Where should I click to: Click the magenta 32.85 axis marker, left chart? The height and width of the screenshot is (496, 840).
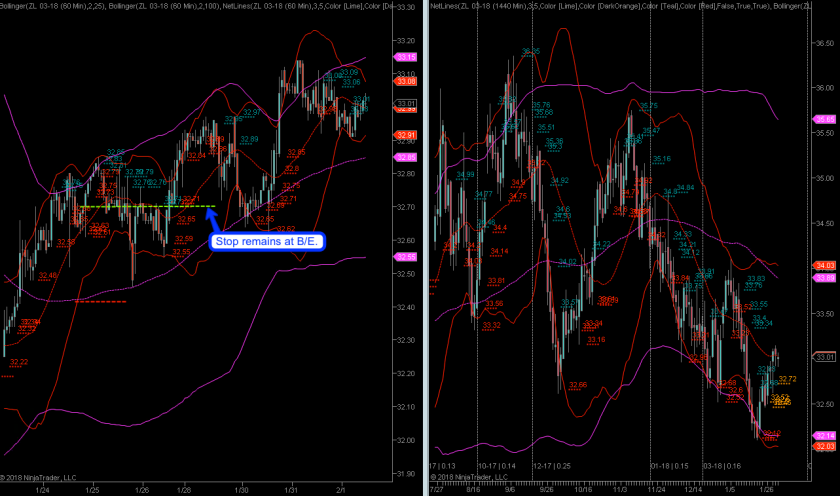tap(406, 157)
